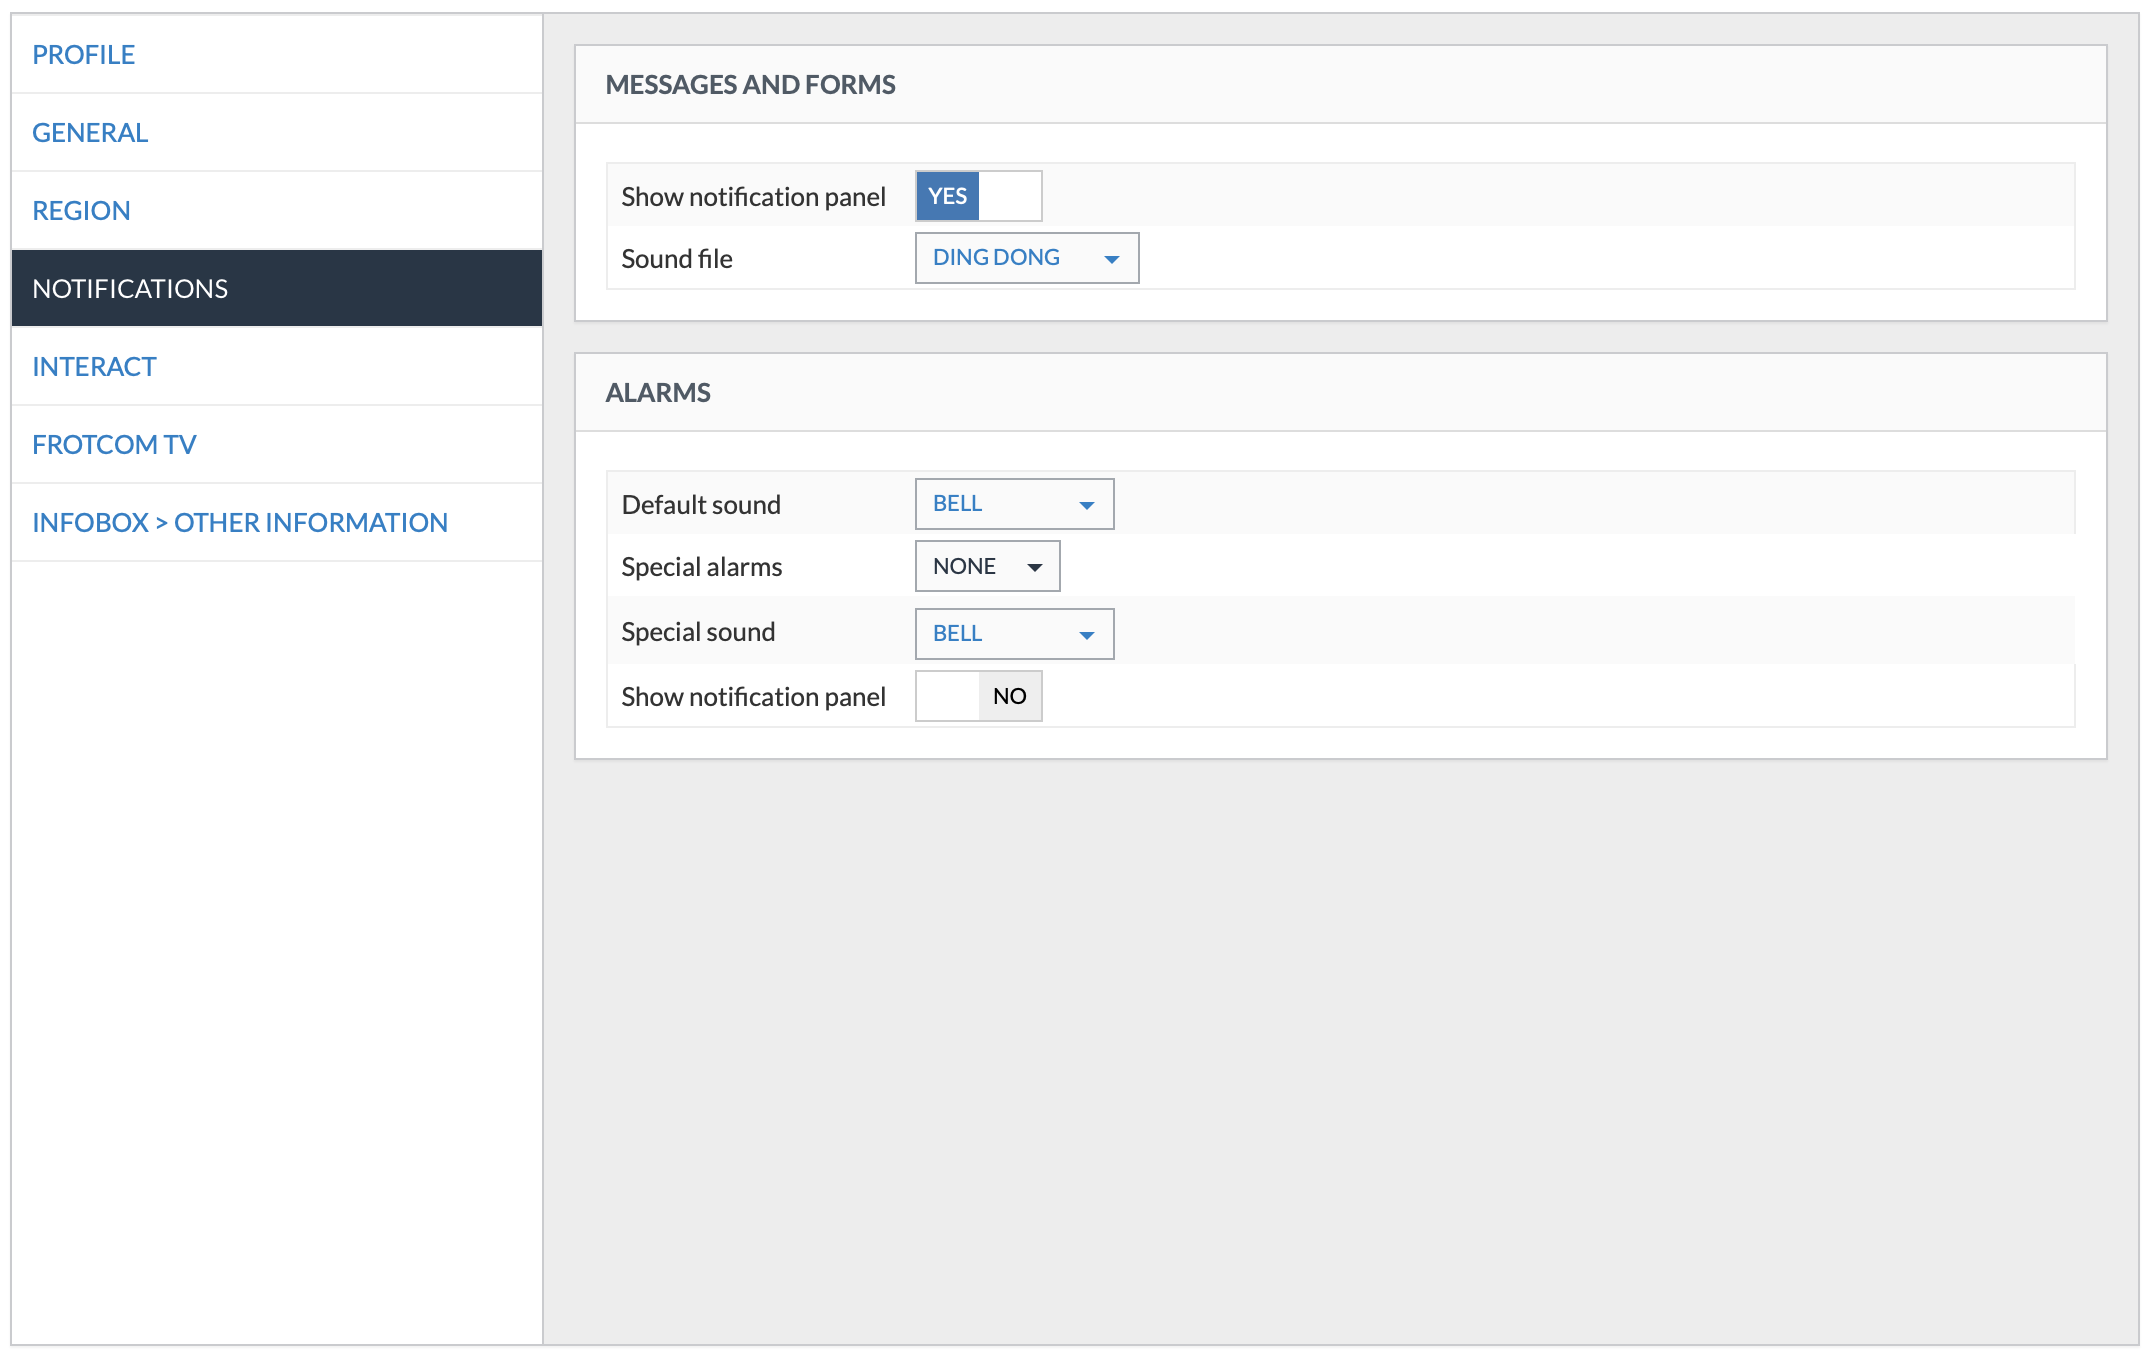Open the Sound file Ding Dong dropdown
Viewport: 2152px width, 1360px height.
(x=1010, y=258)
